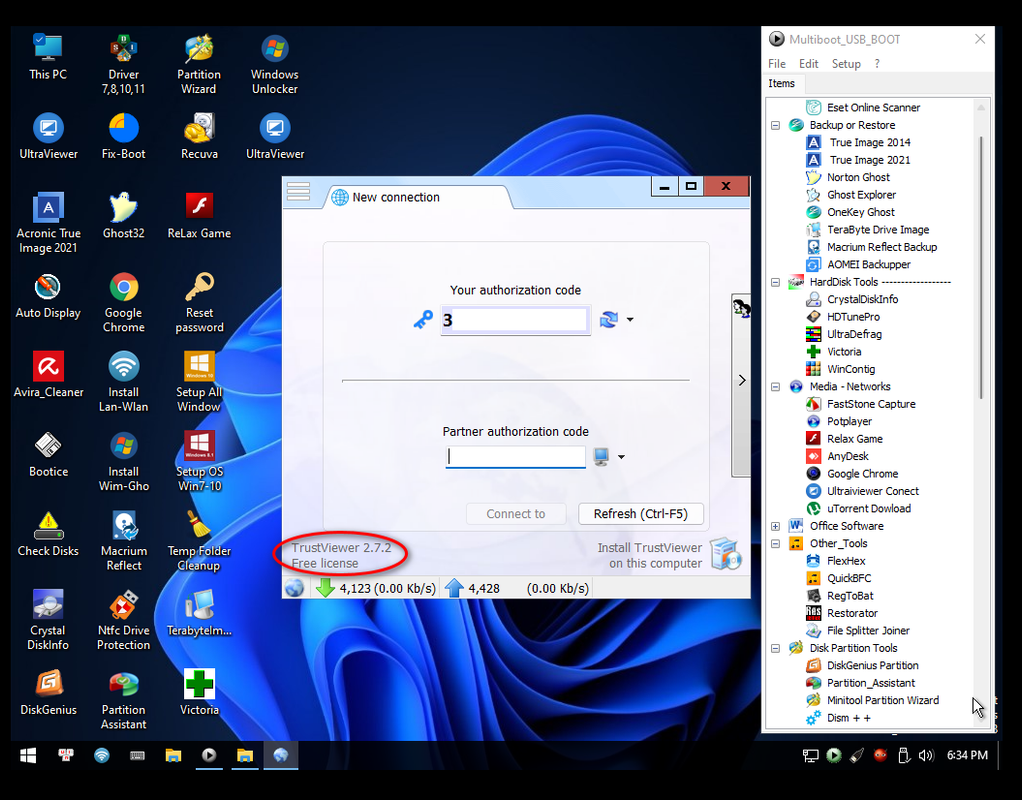
Task: Click the Connect to button
Action: click(516, 514)
